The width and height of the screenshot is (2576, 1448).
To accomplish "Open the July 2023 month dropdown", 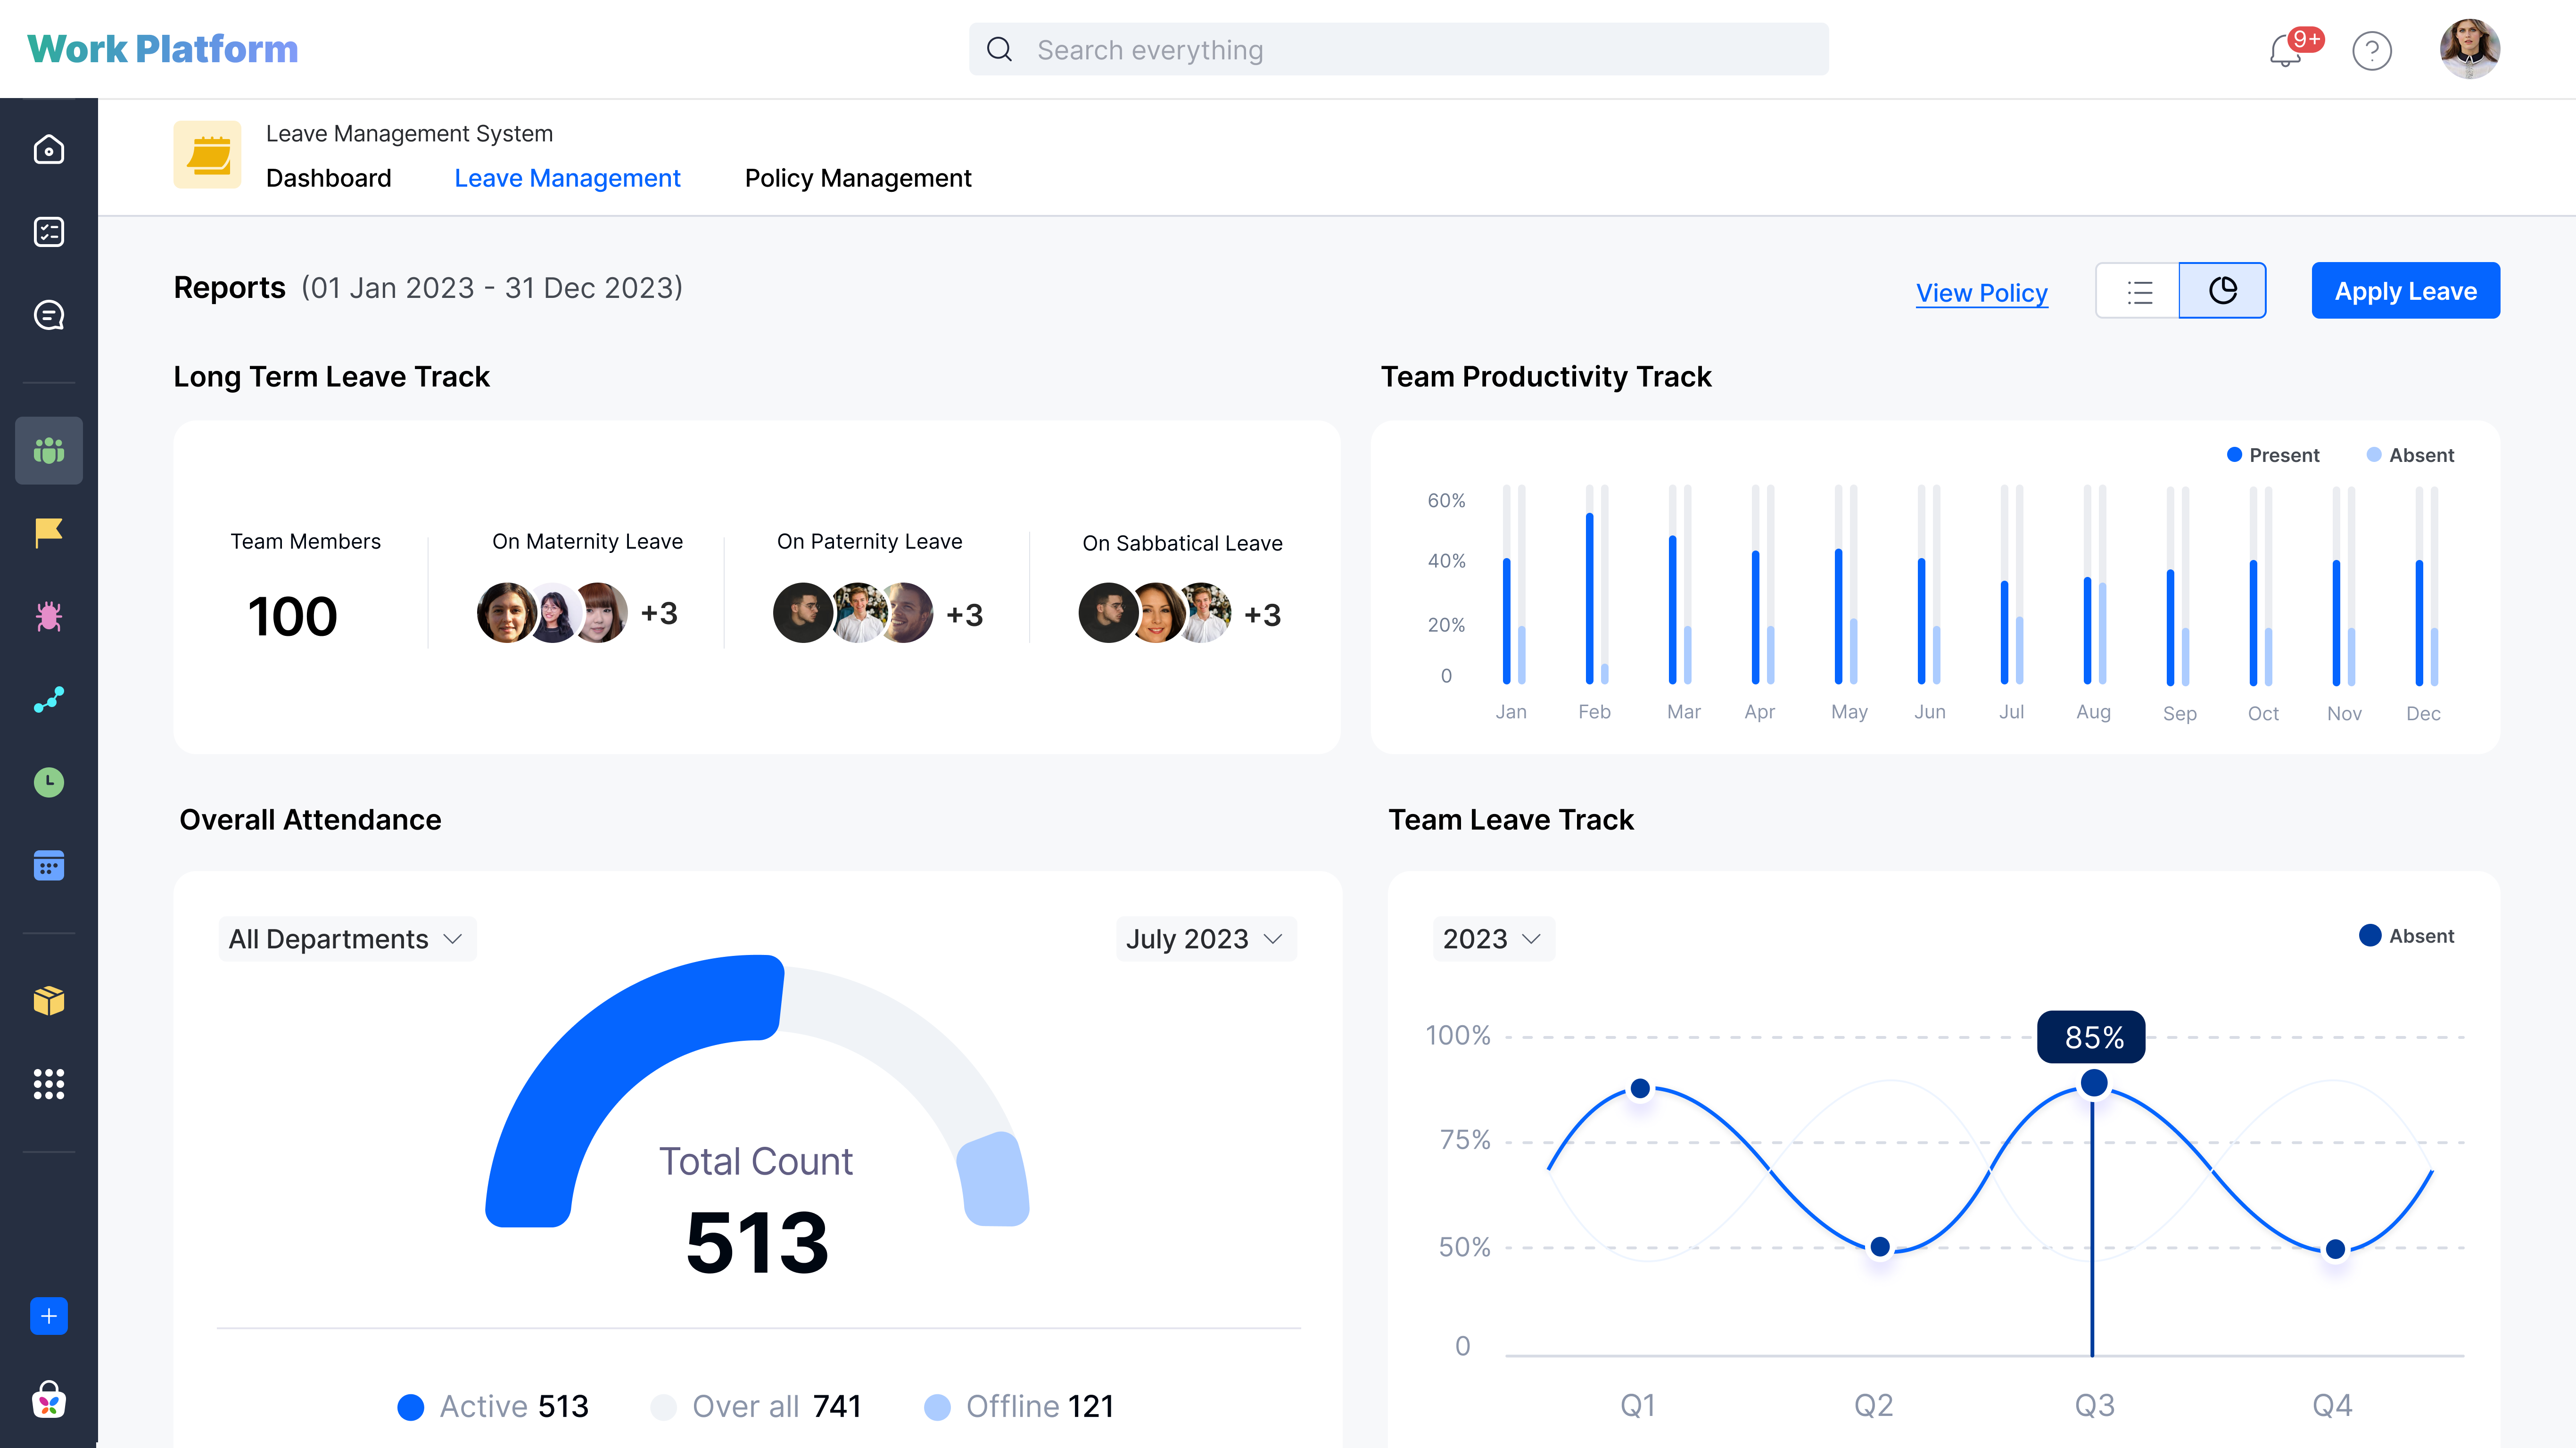I will pyautogui.click(x=1205, y=939).
